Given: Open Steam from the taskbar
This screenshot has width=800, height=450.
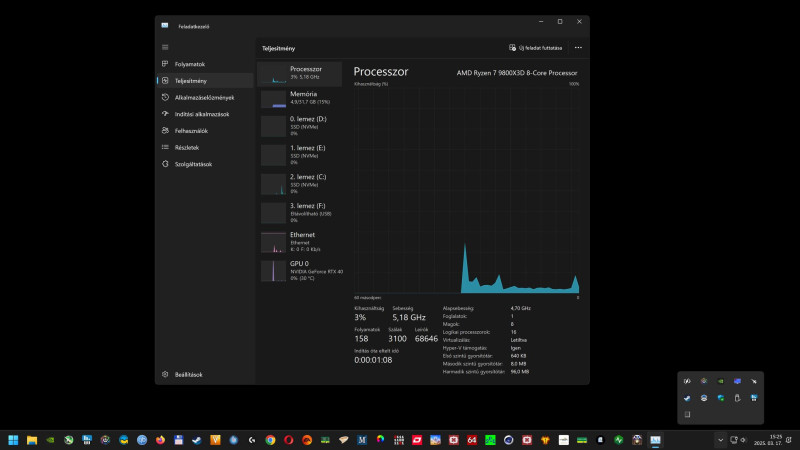Looking at the screenshot, I should point(197,440).
